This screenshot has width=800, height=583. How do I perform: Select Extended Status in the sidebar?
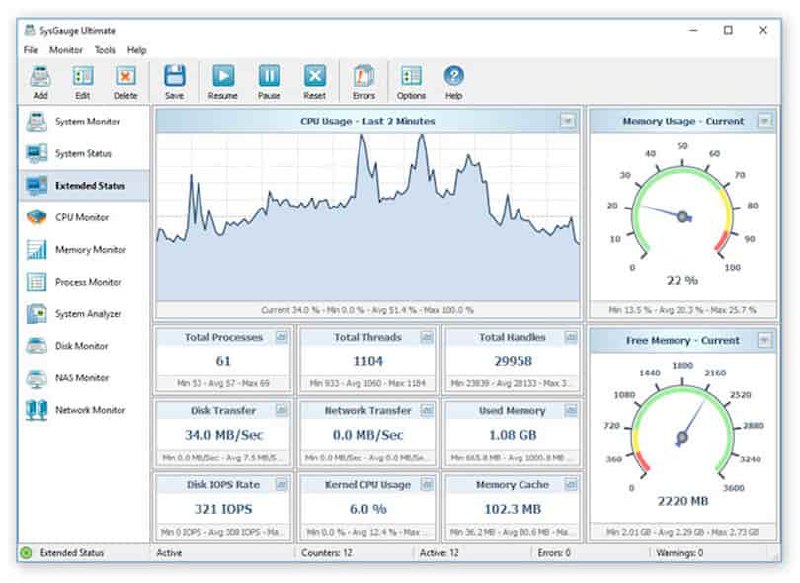pos(84,186)
